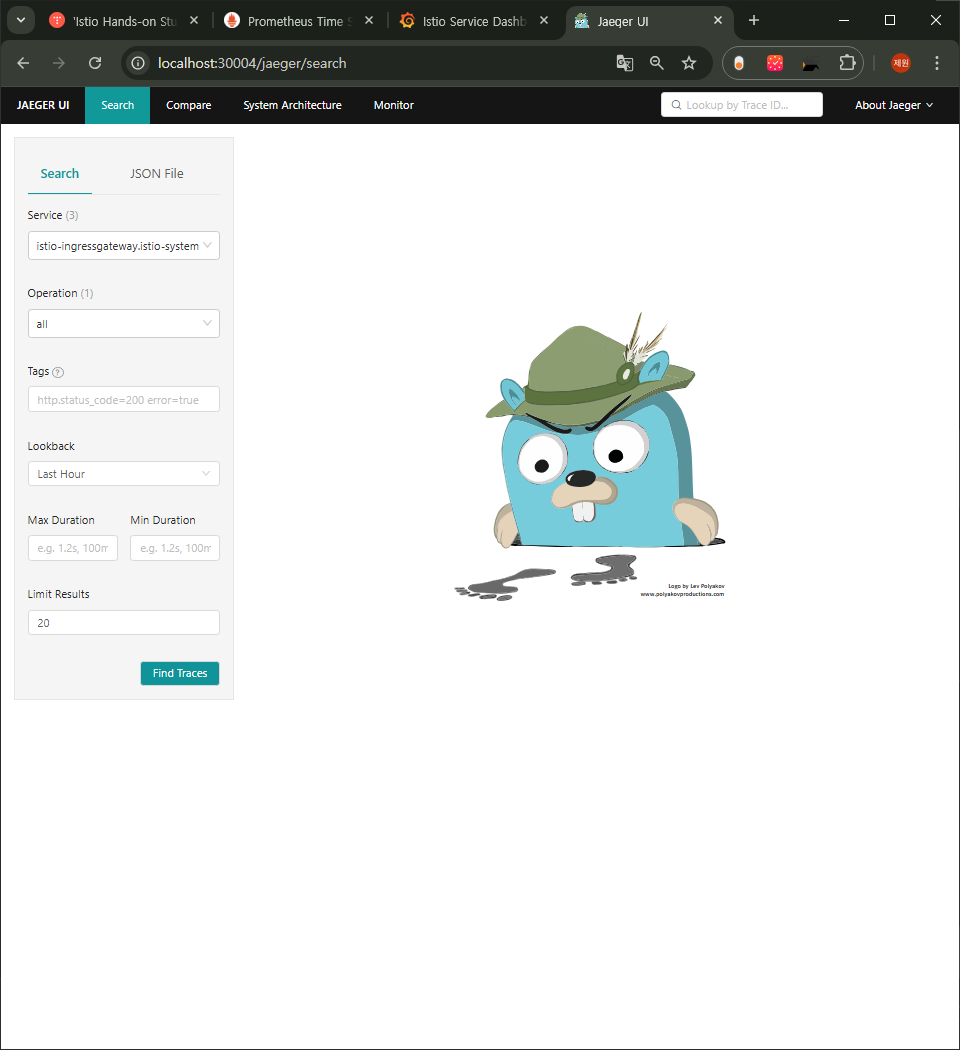
Task: Open the Search page in the navbar
Action: 118,105
